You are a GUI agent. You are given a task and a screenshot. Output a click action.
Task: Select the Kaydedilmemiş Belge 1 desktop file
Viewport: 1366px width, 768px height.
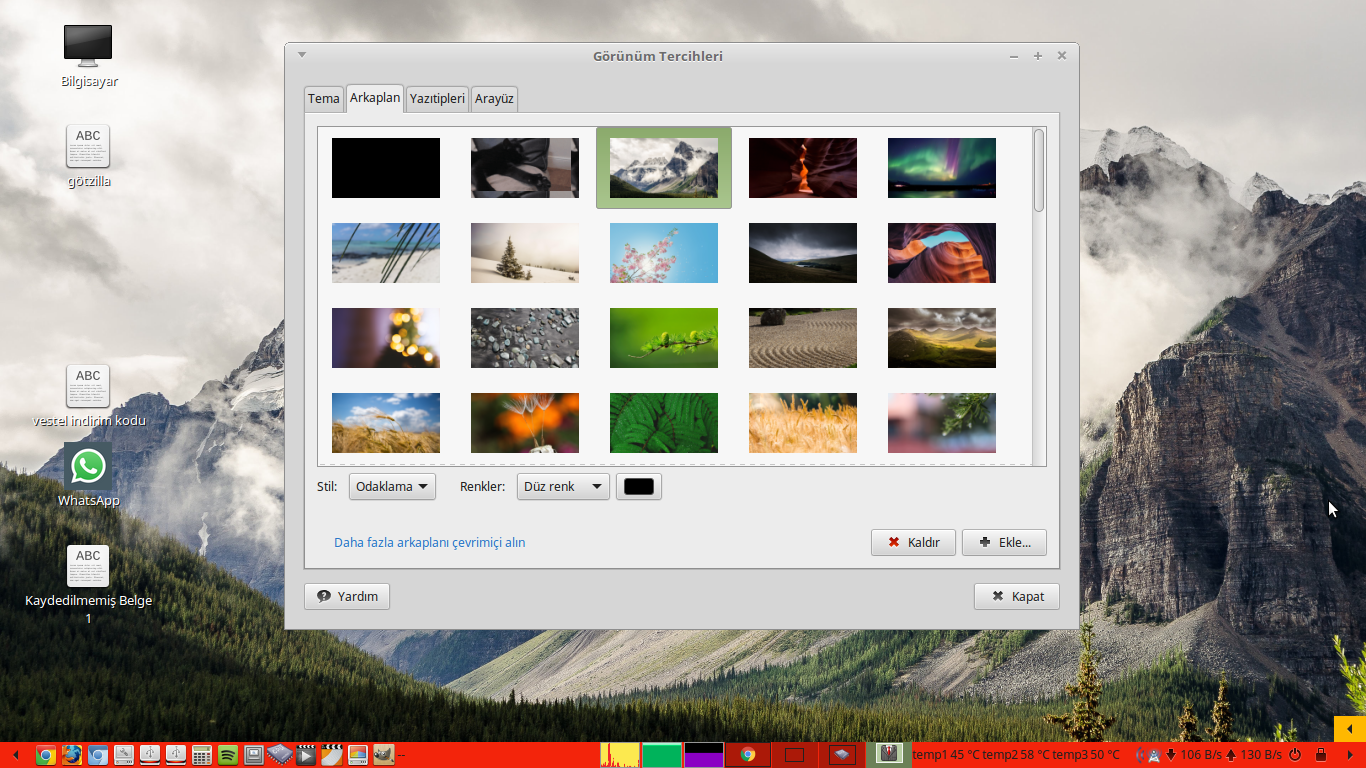tap(88, 585)
